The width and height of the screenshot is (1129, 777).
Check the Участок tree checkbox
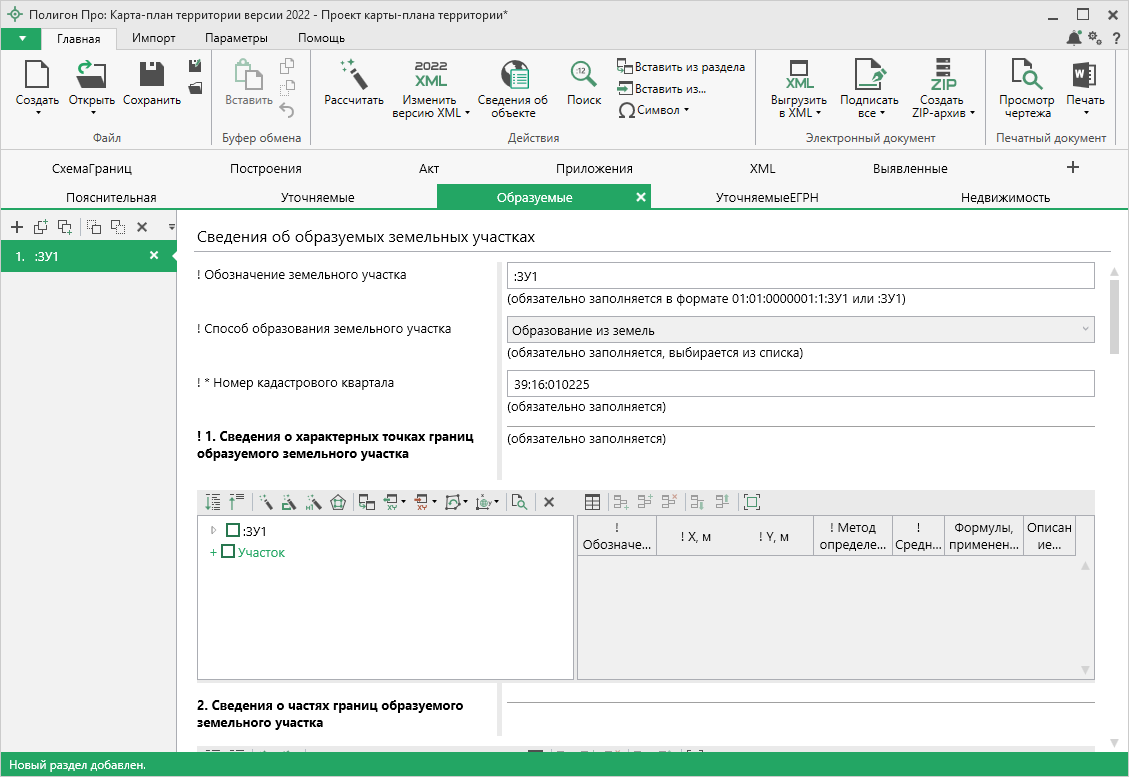pos(227,552)
